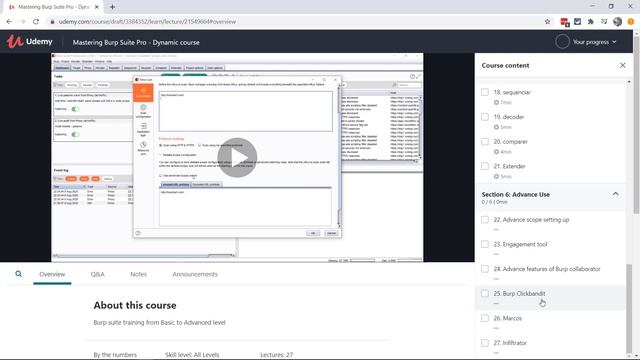
Task: Click the red extension icon in the toolbar
Action: click(565, 22)
